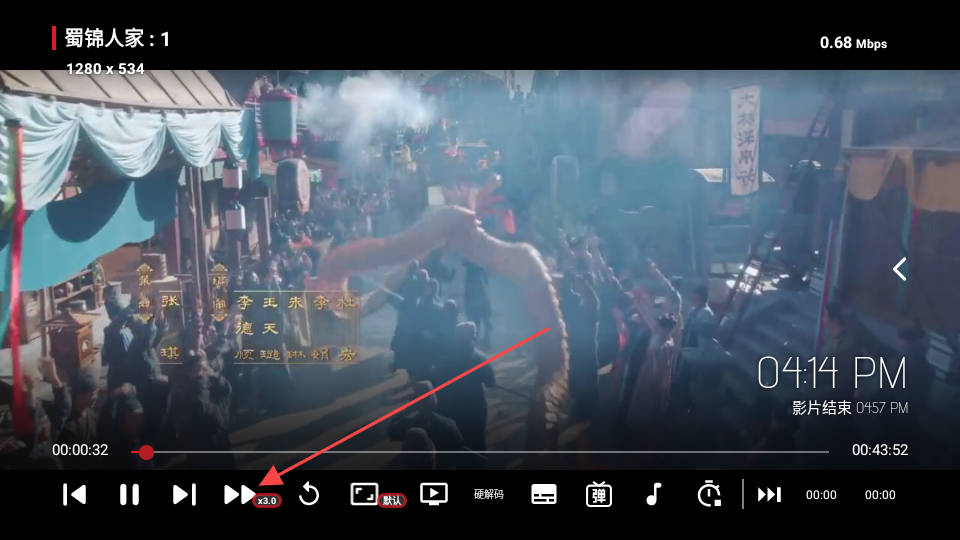Skip to the previous episode

[74, 494]
